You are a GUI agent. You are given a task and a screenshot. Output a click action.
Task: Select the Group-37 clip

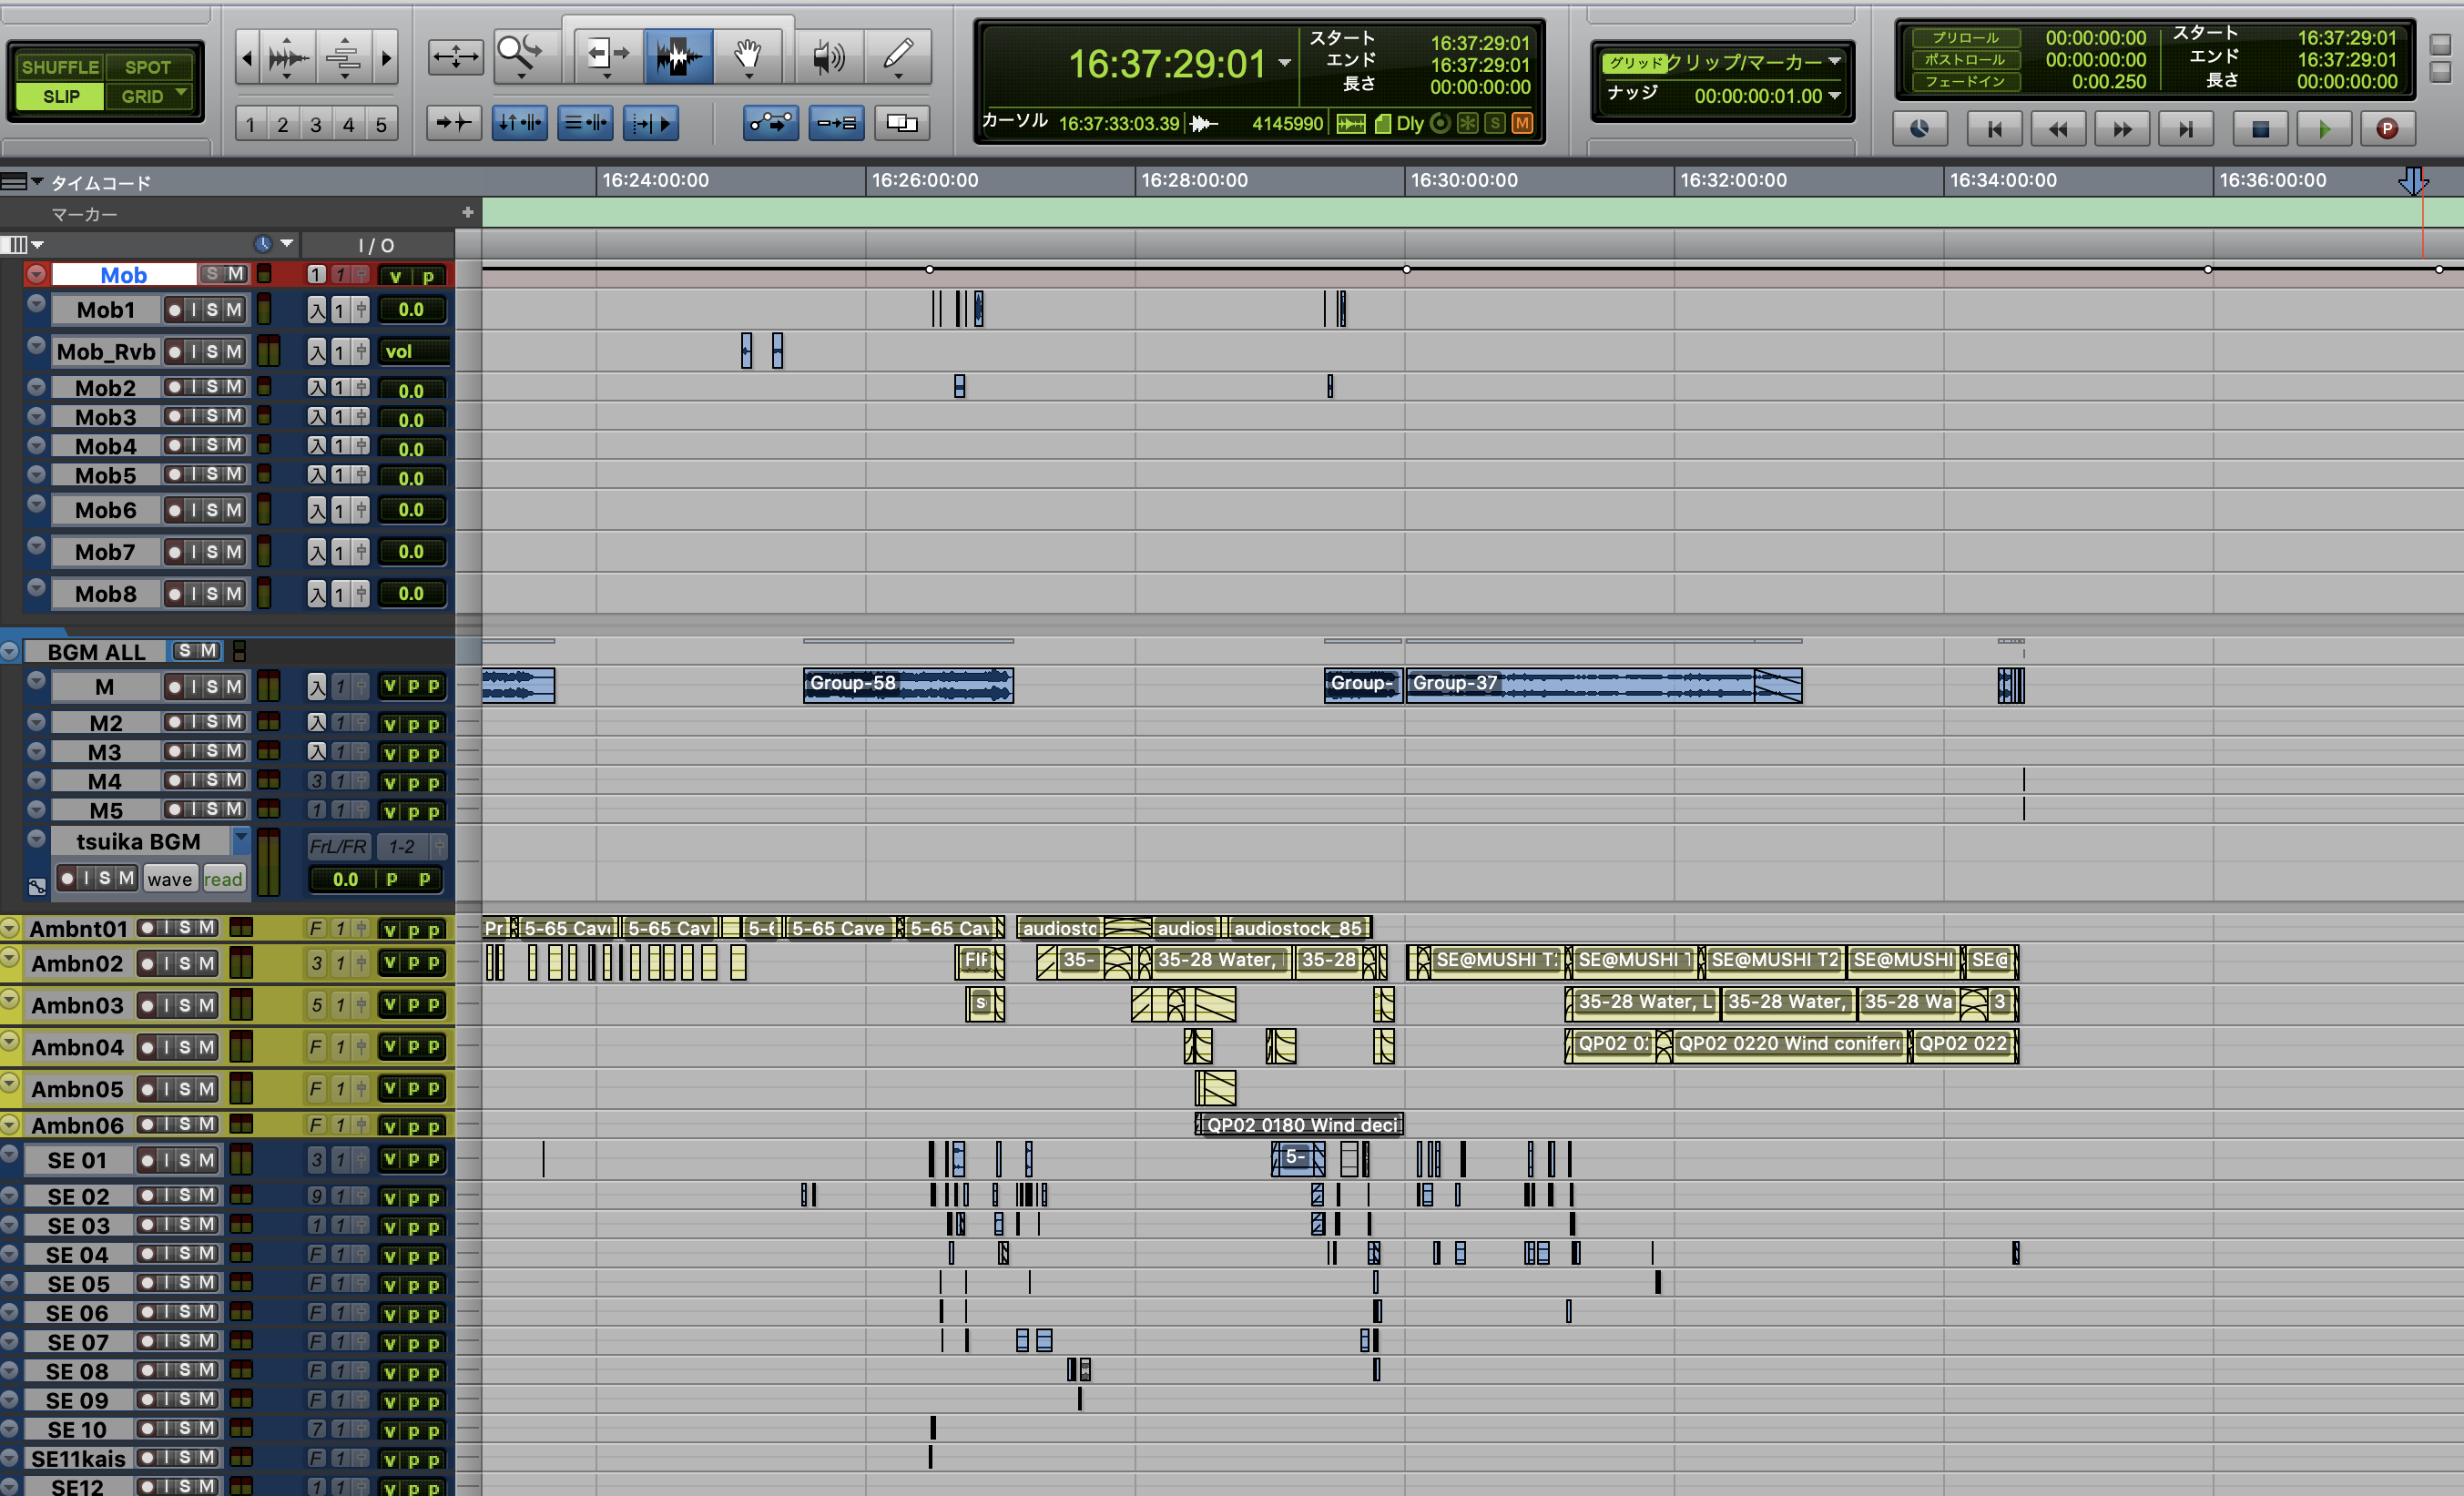[1603, 685]
